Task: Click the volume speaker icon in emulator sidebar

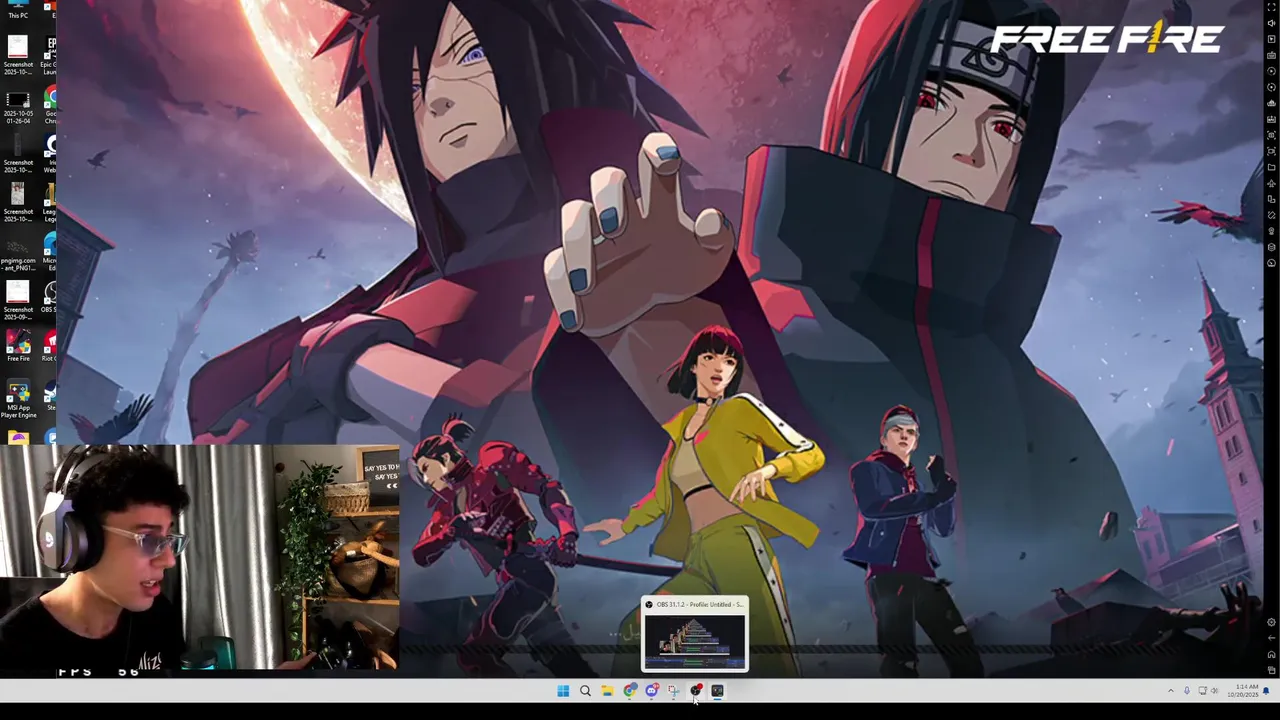Action: [x=1271, y=23]
